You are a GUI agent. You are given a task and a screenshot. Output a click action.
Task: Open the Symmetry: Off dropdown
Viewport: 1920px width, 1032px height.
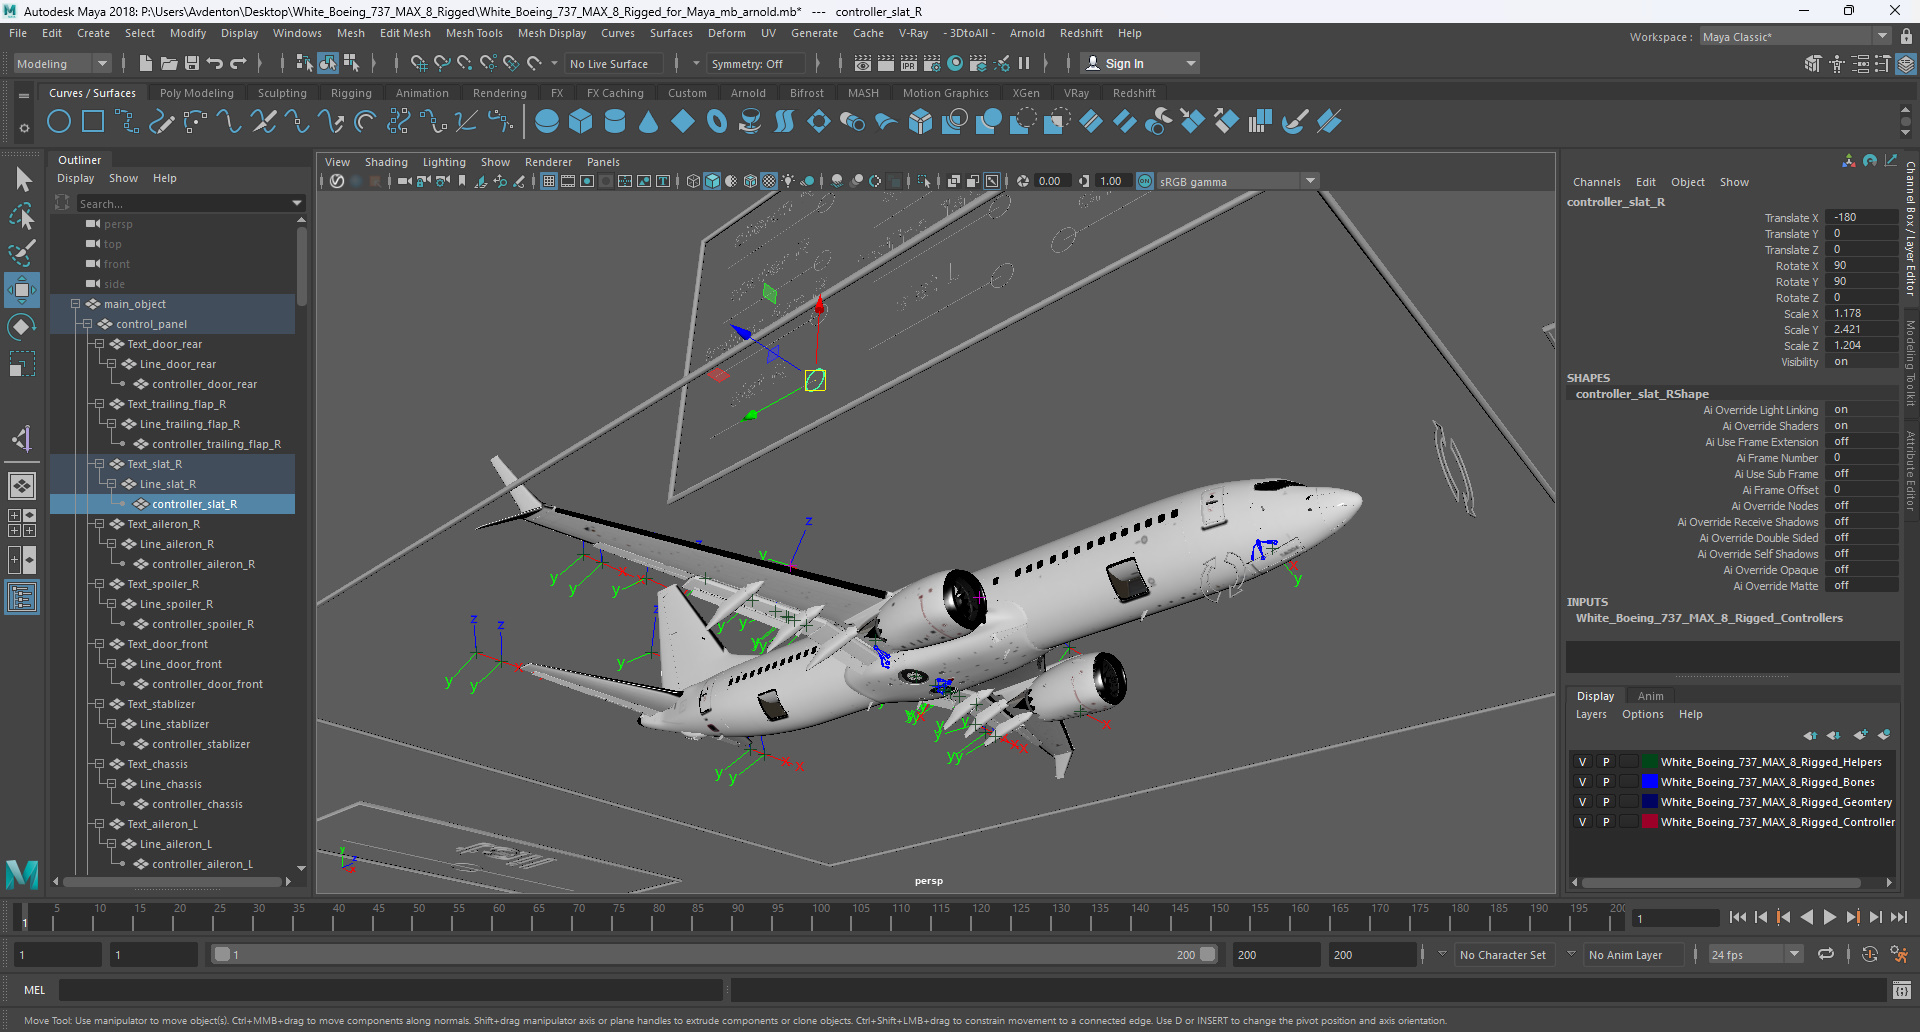(756, 64)
